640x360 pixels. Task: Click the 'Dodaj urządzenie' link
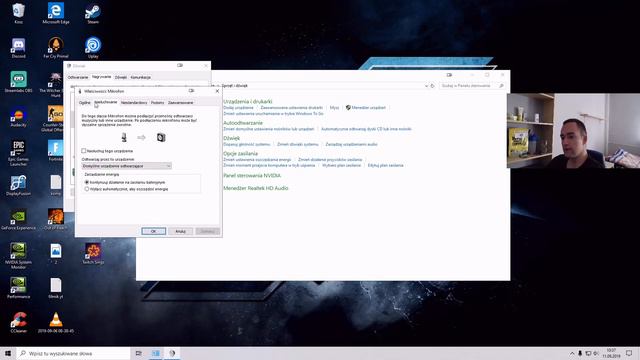tap(238, 108)
